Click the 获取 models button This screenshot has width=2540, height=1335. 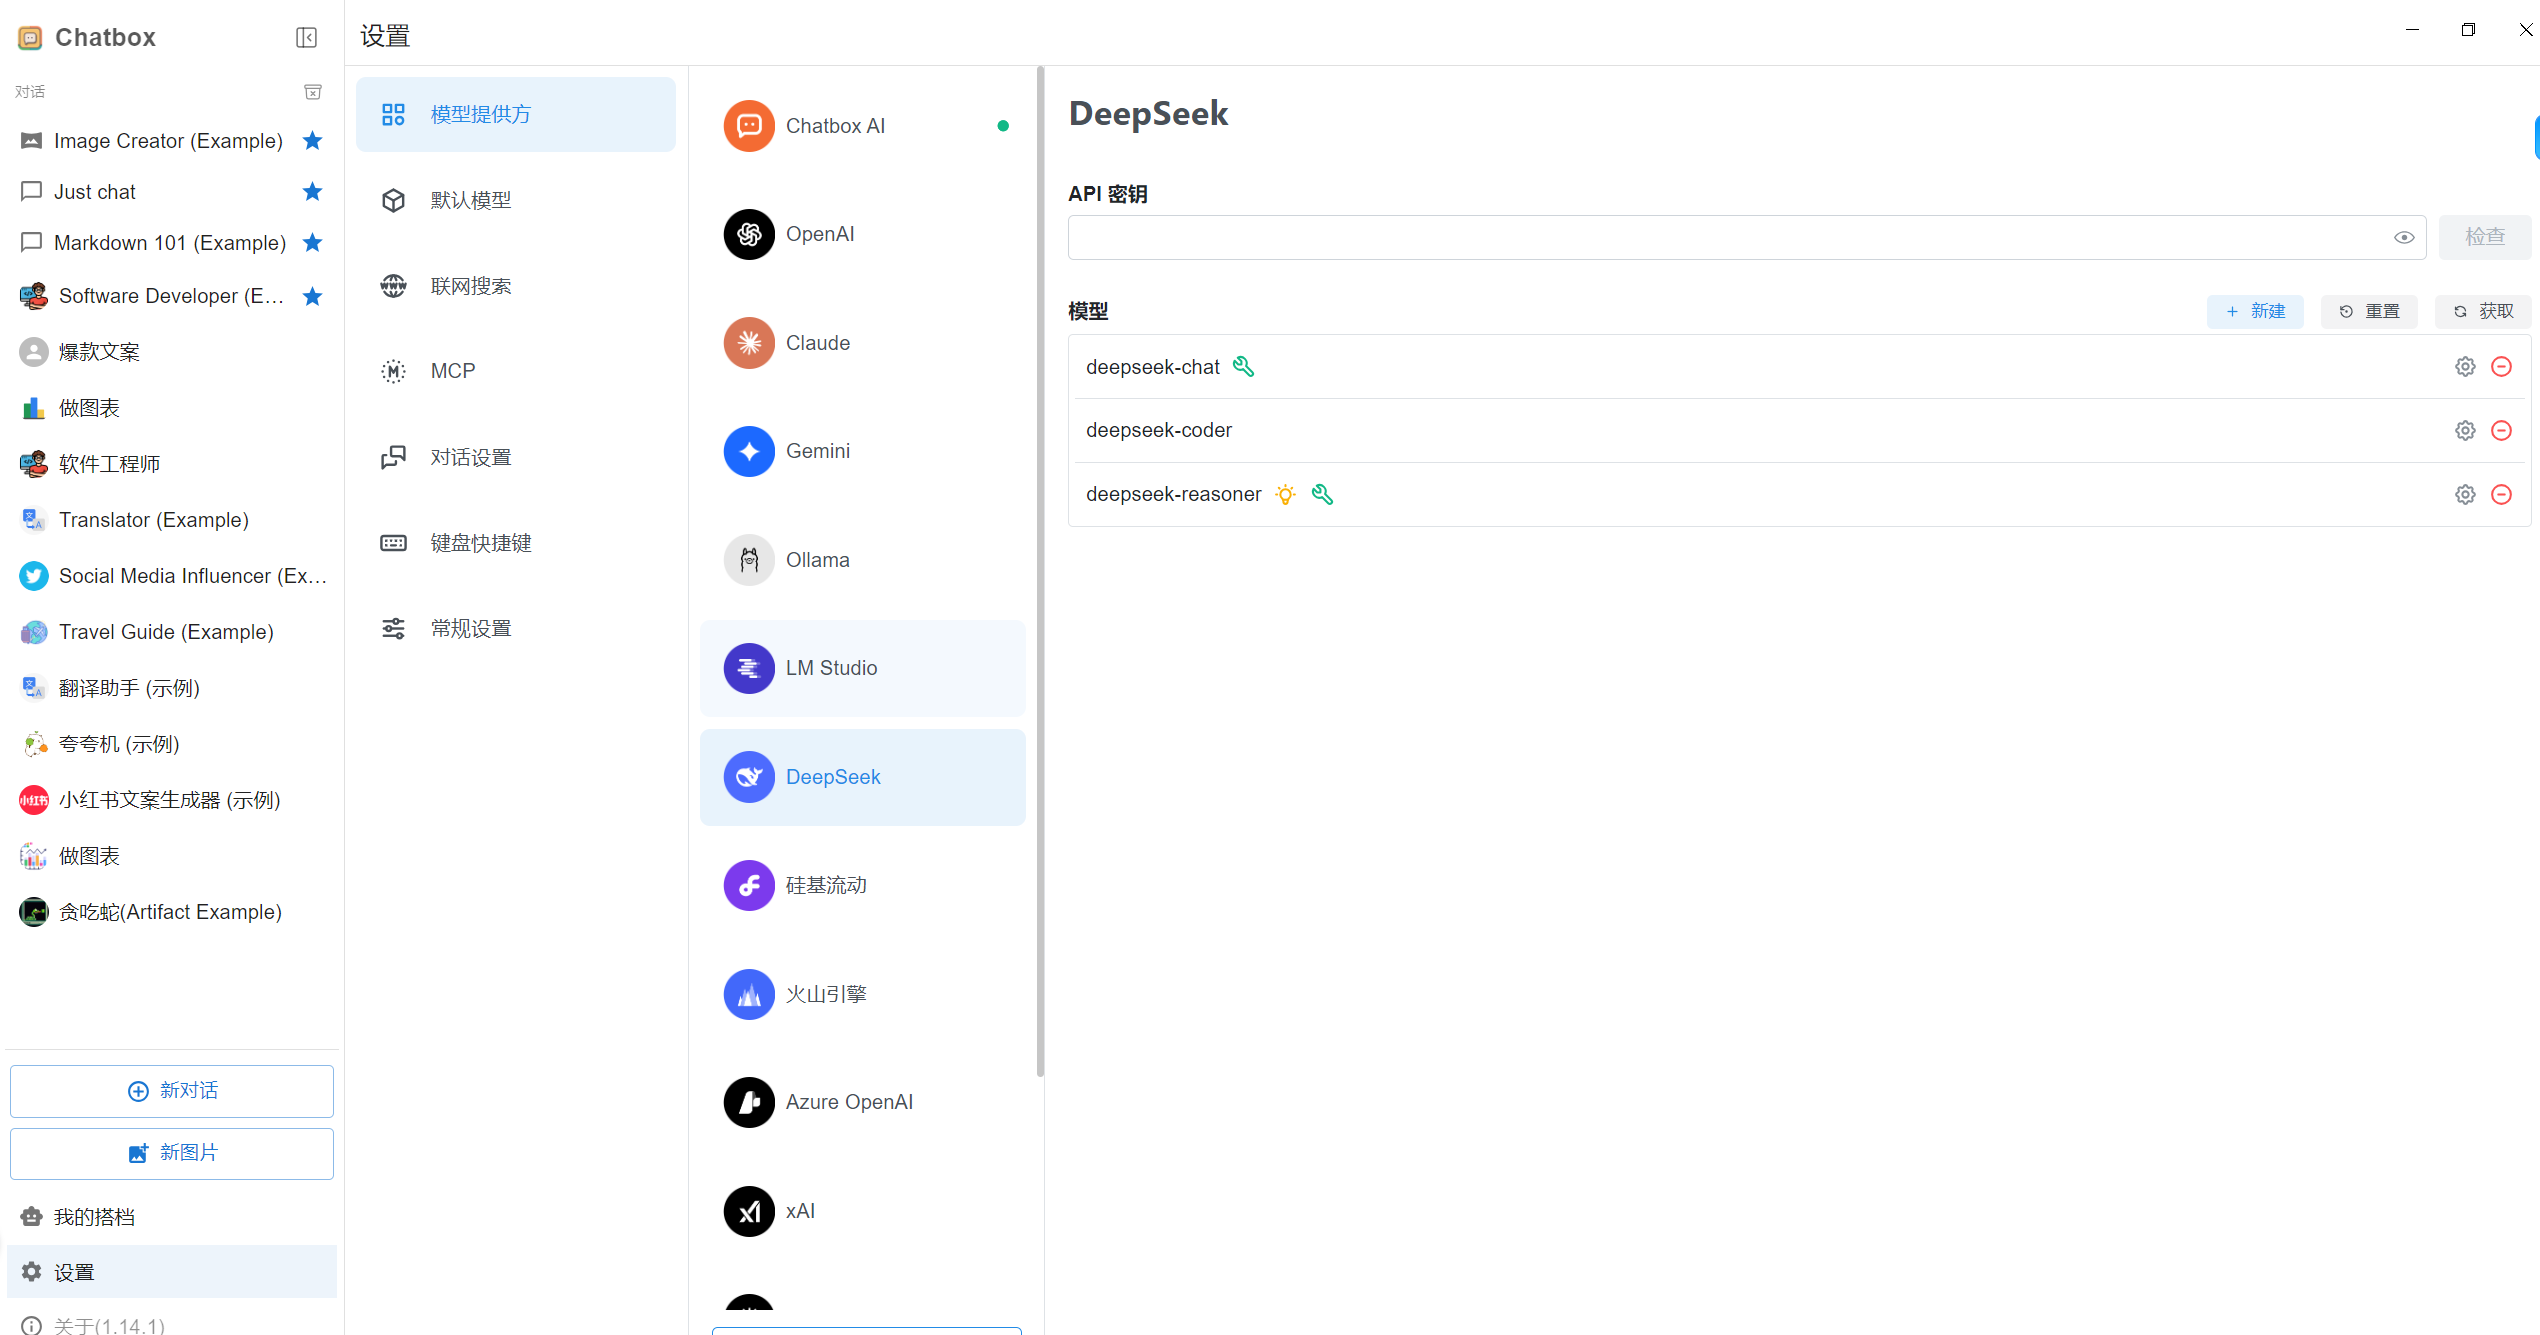pyautogui.click(x=2483, y=311)
